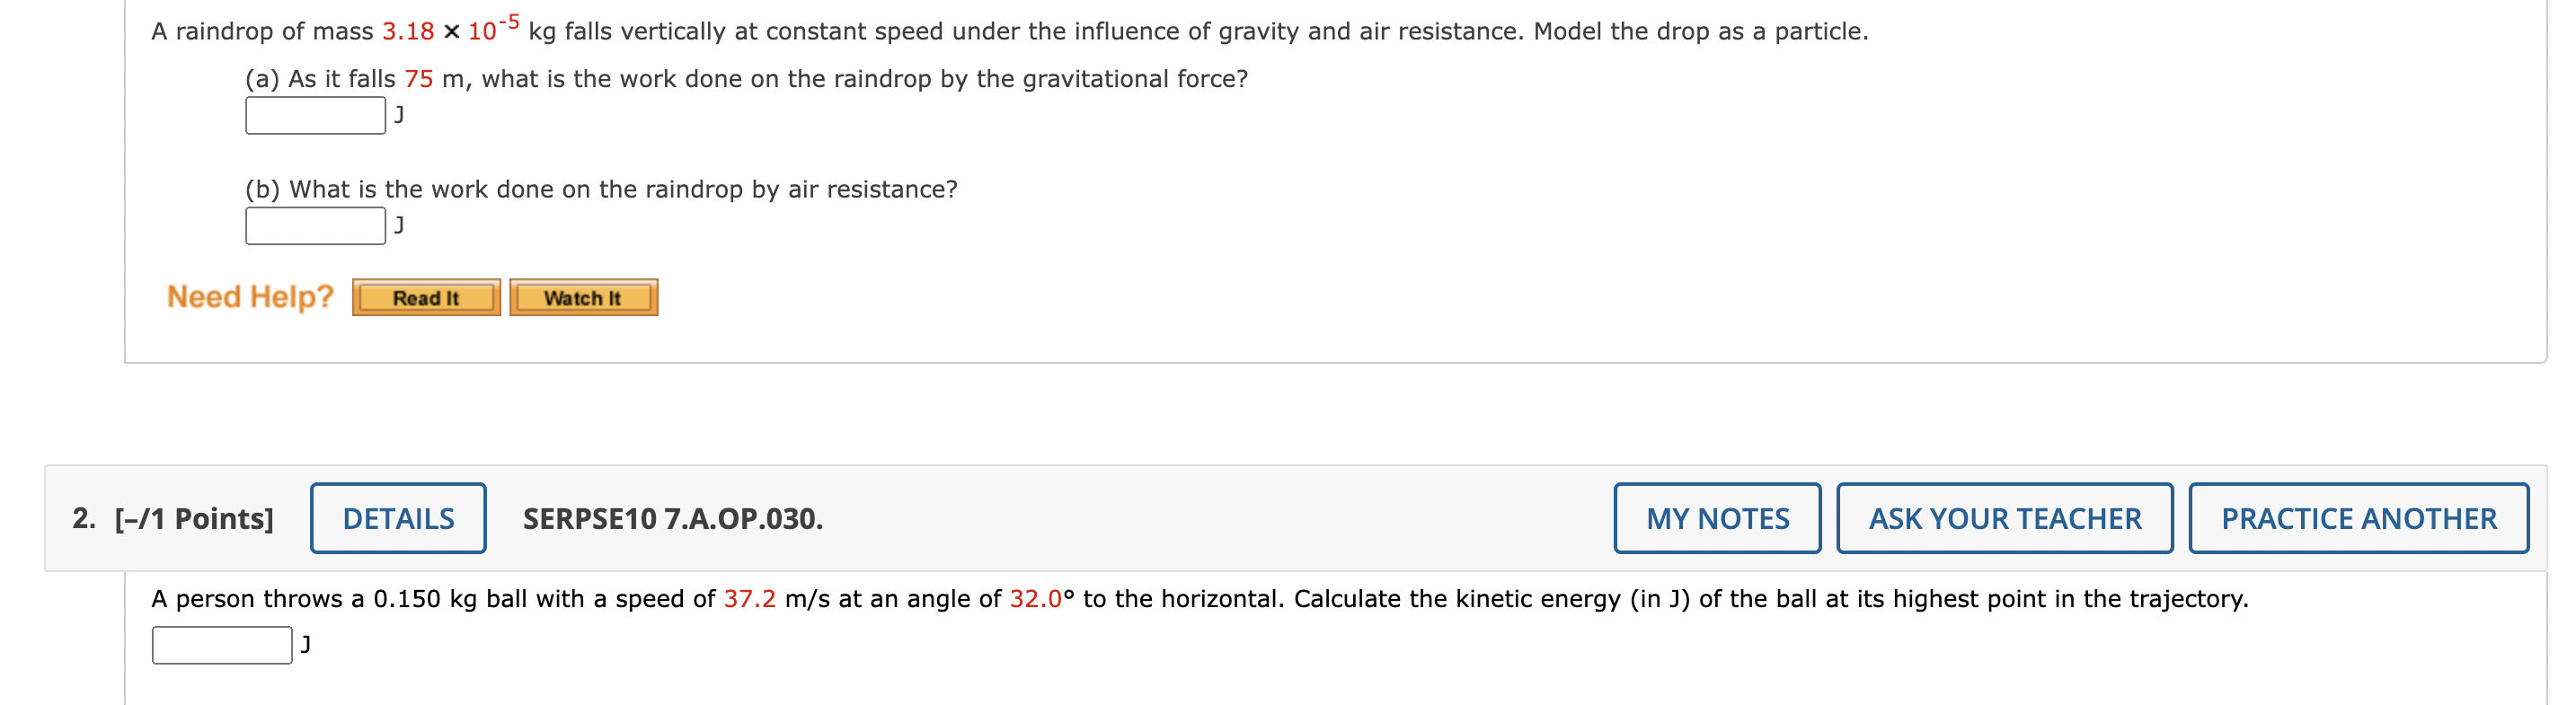Click the J unit label beside part (a) box
Viewport: 2576px width, 705px height.
point(398,113)
